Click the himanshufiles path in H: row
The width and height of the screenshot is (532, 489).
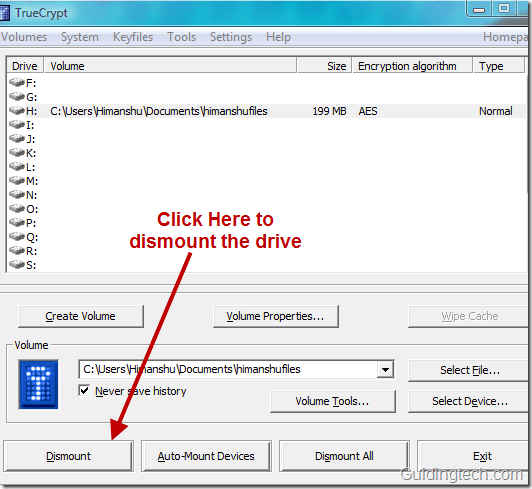coord(159,111)
